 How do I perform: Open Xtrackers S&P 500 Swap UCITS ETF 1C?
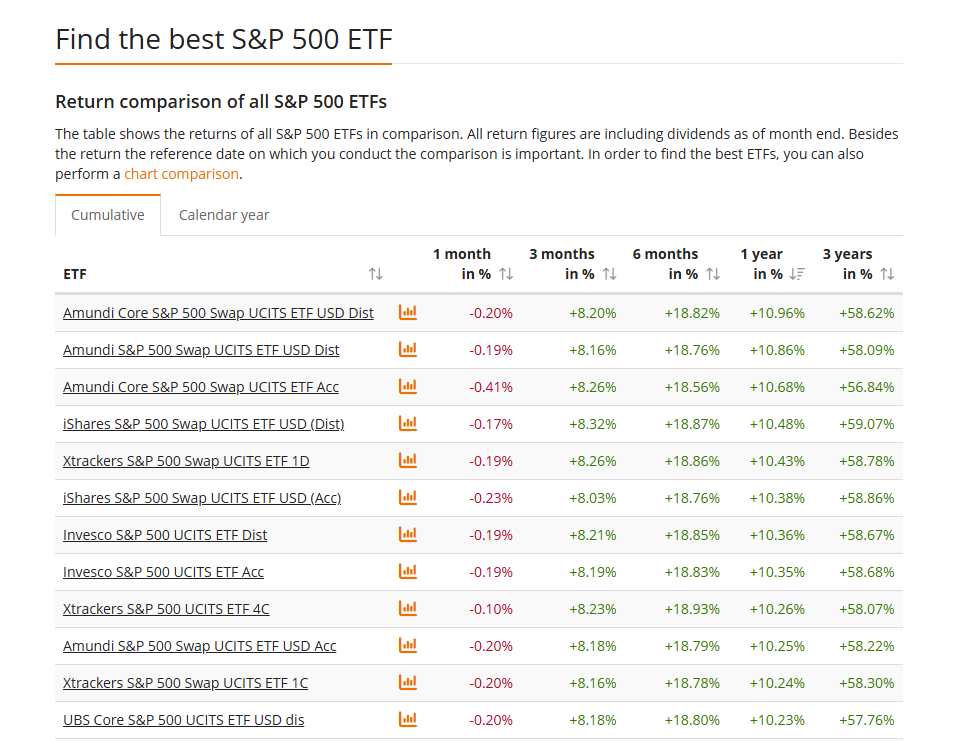pos(185,683)
